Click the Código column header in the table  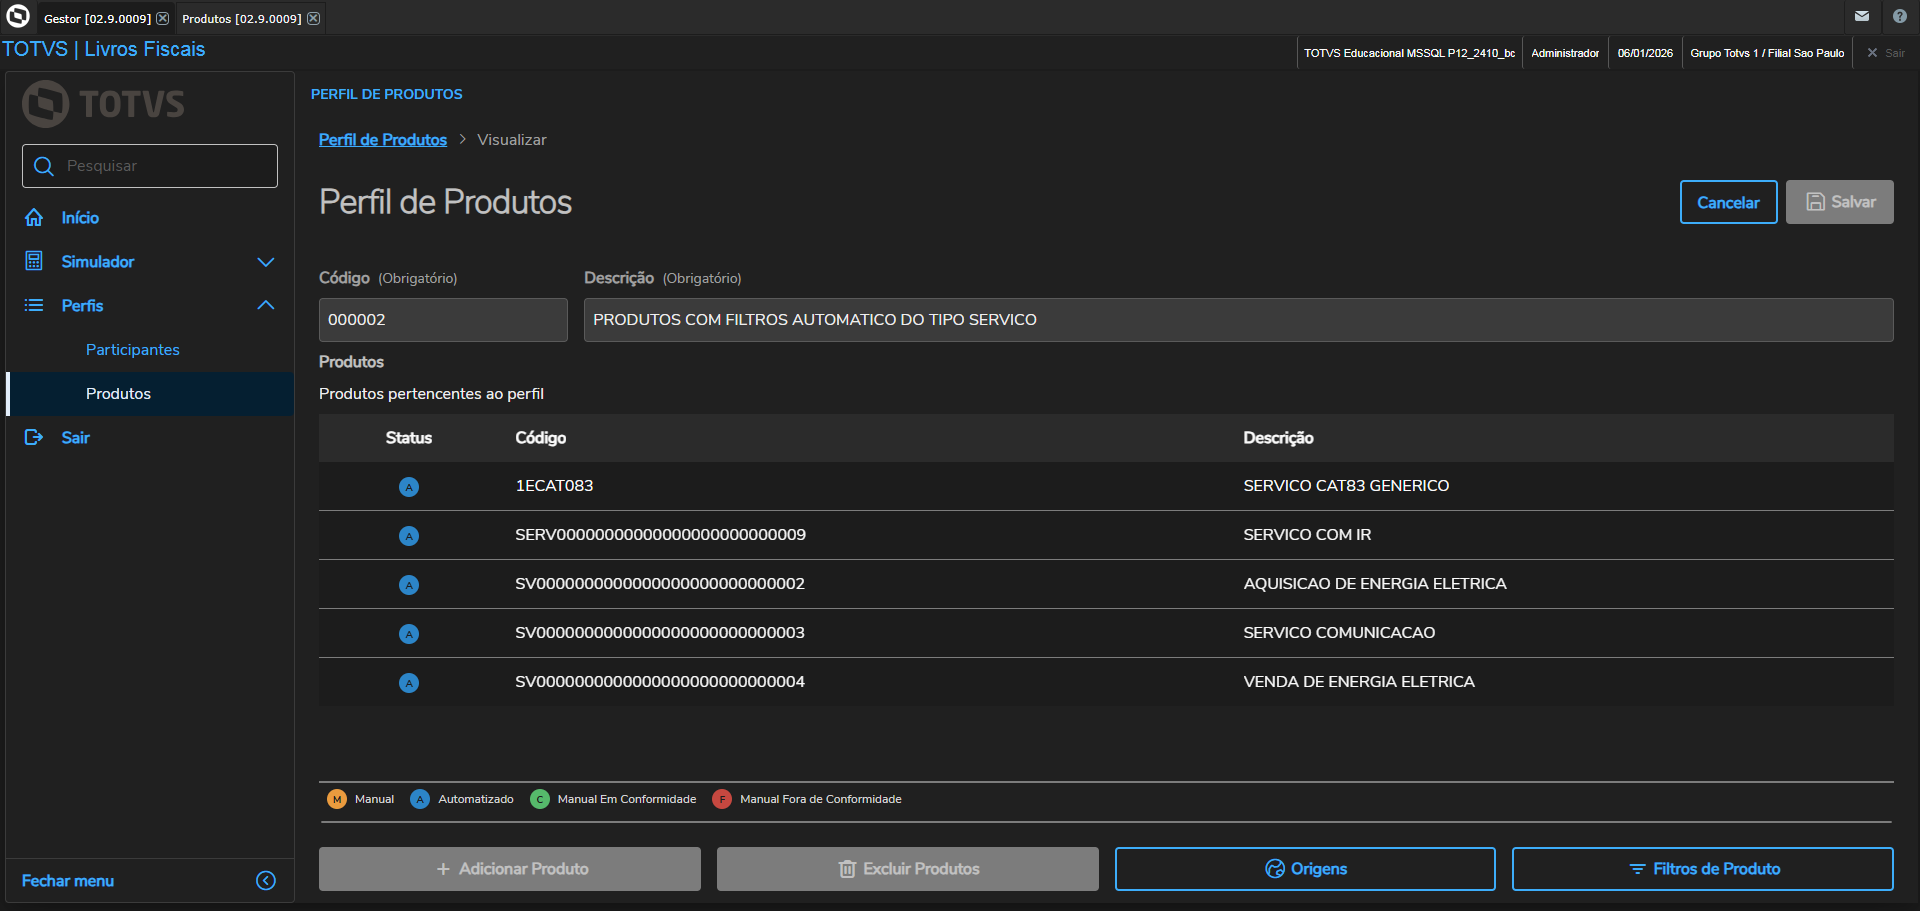tap(541, 438)
